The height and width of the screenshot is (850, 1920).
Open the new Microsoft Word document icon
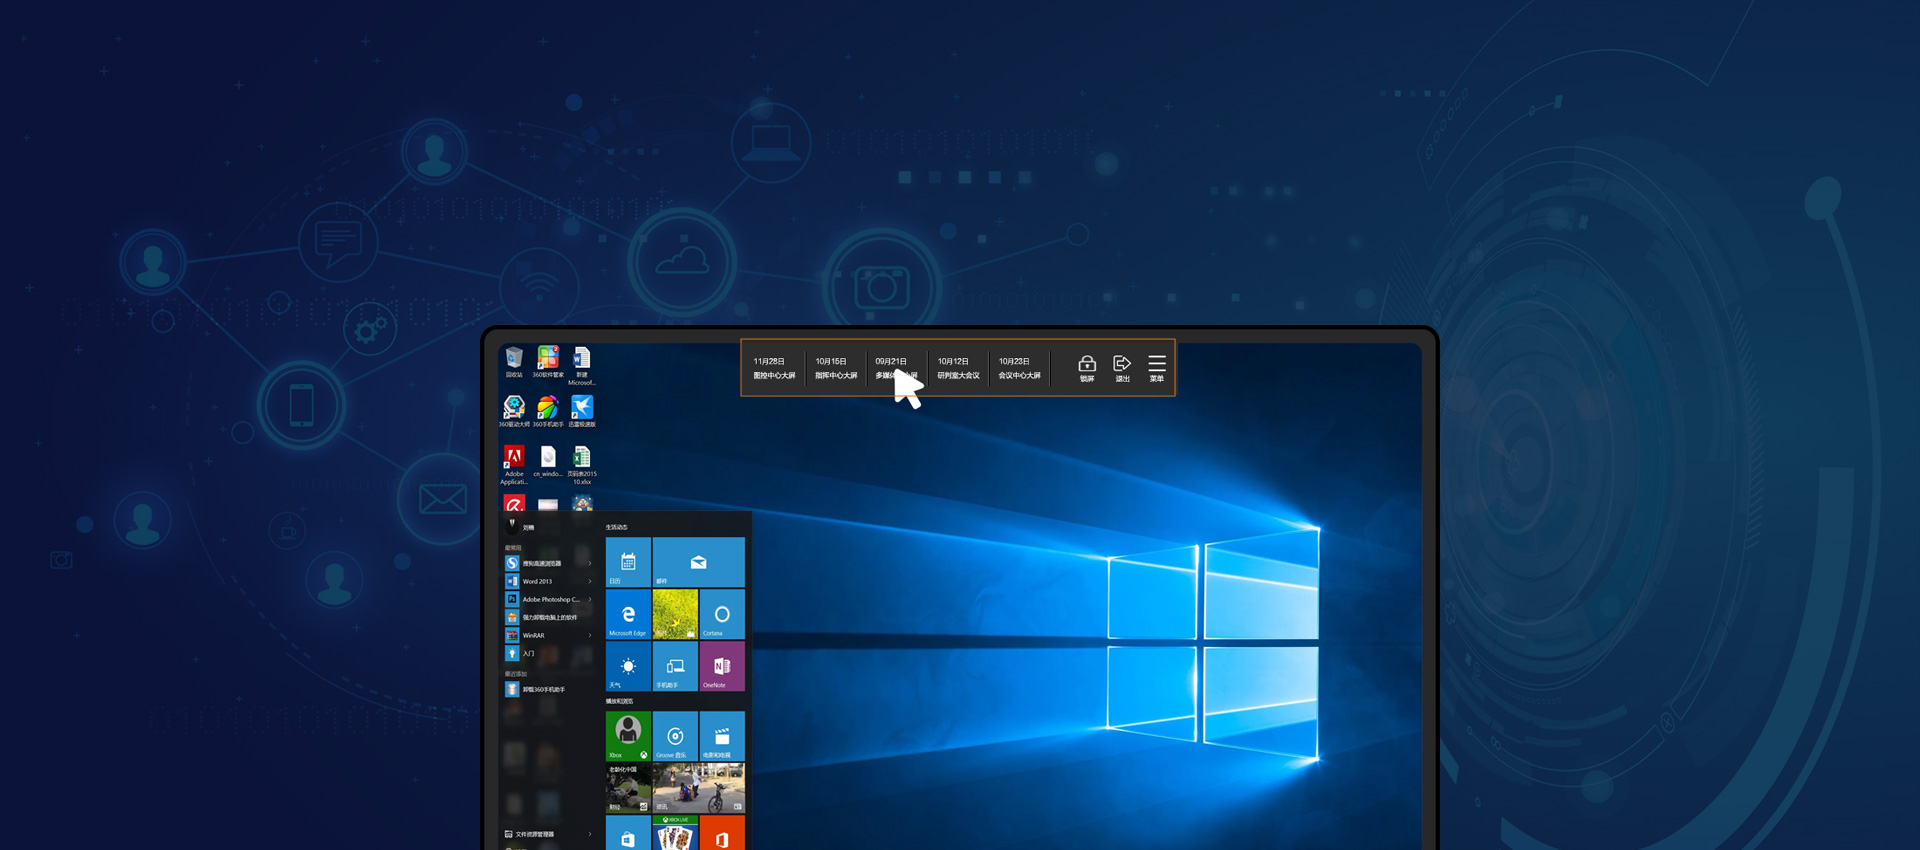582,366
